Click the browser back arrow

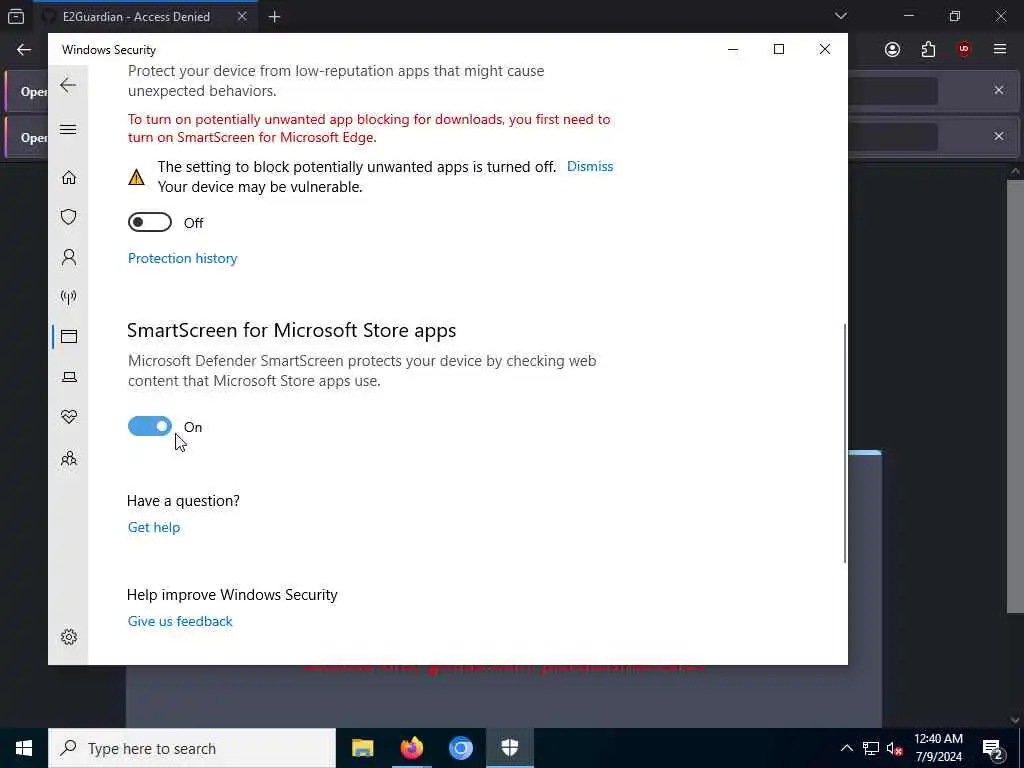[x=24, y=50]
